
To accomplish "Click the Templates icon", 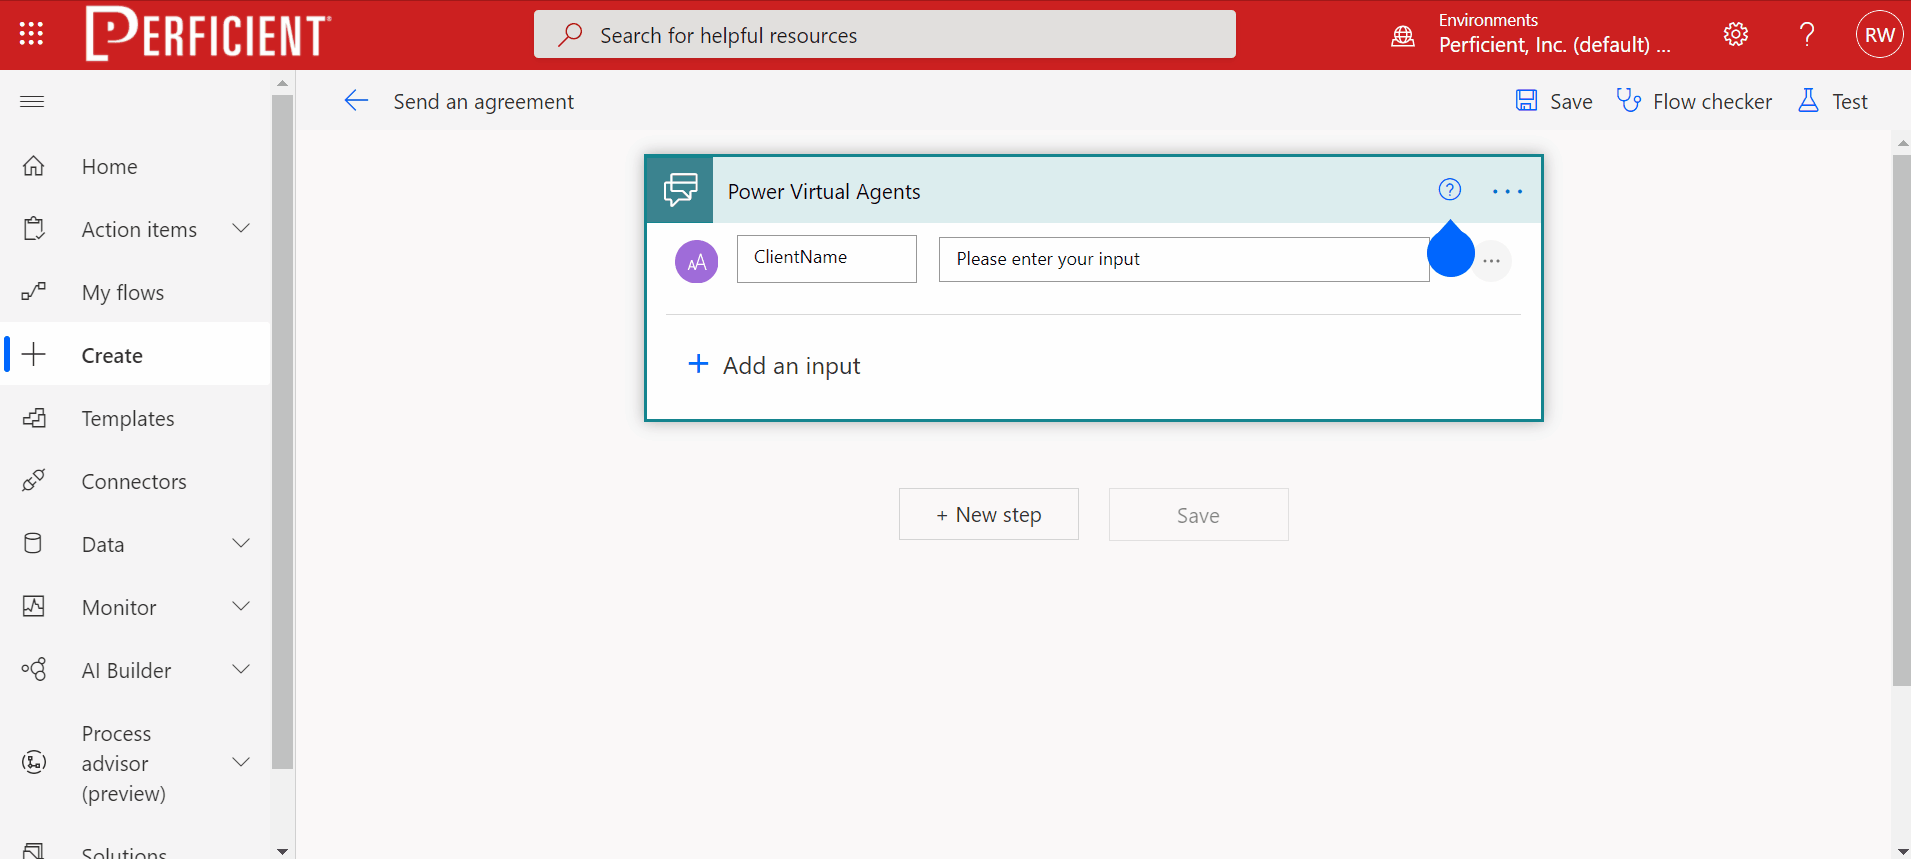I will click(33, 418).
